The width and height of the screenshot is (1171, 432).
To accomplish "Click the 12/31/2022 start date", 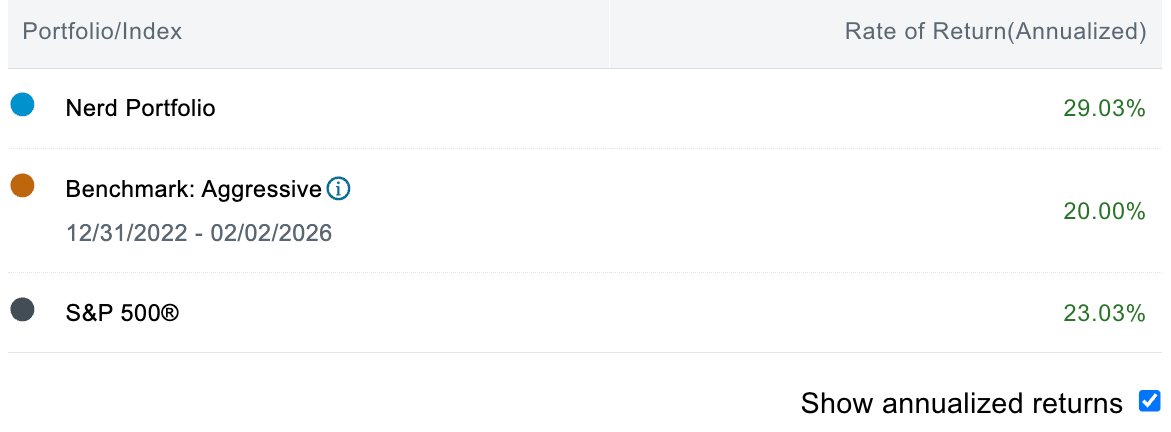I will (x=126, y=234).
